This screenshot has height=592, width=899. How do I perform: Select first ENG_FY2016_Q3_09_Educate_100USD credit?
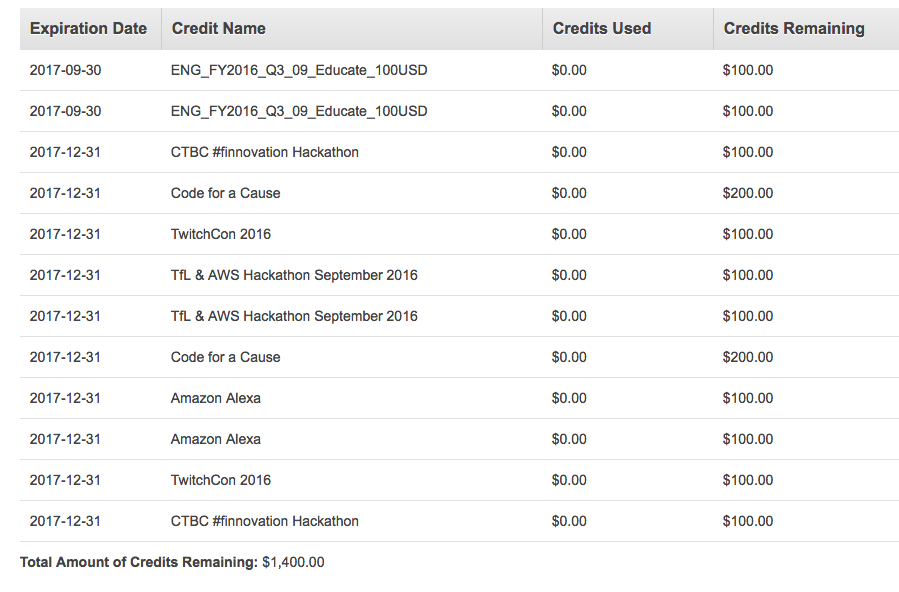(x=299, y=70)
